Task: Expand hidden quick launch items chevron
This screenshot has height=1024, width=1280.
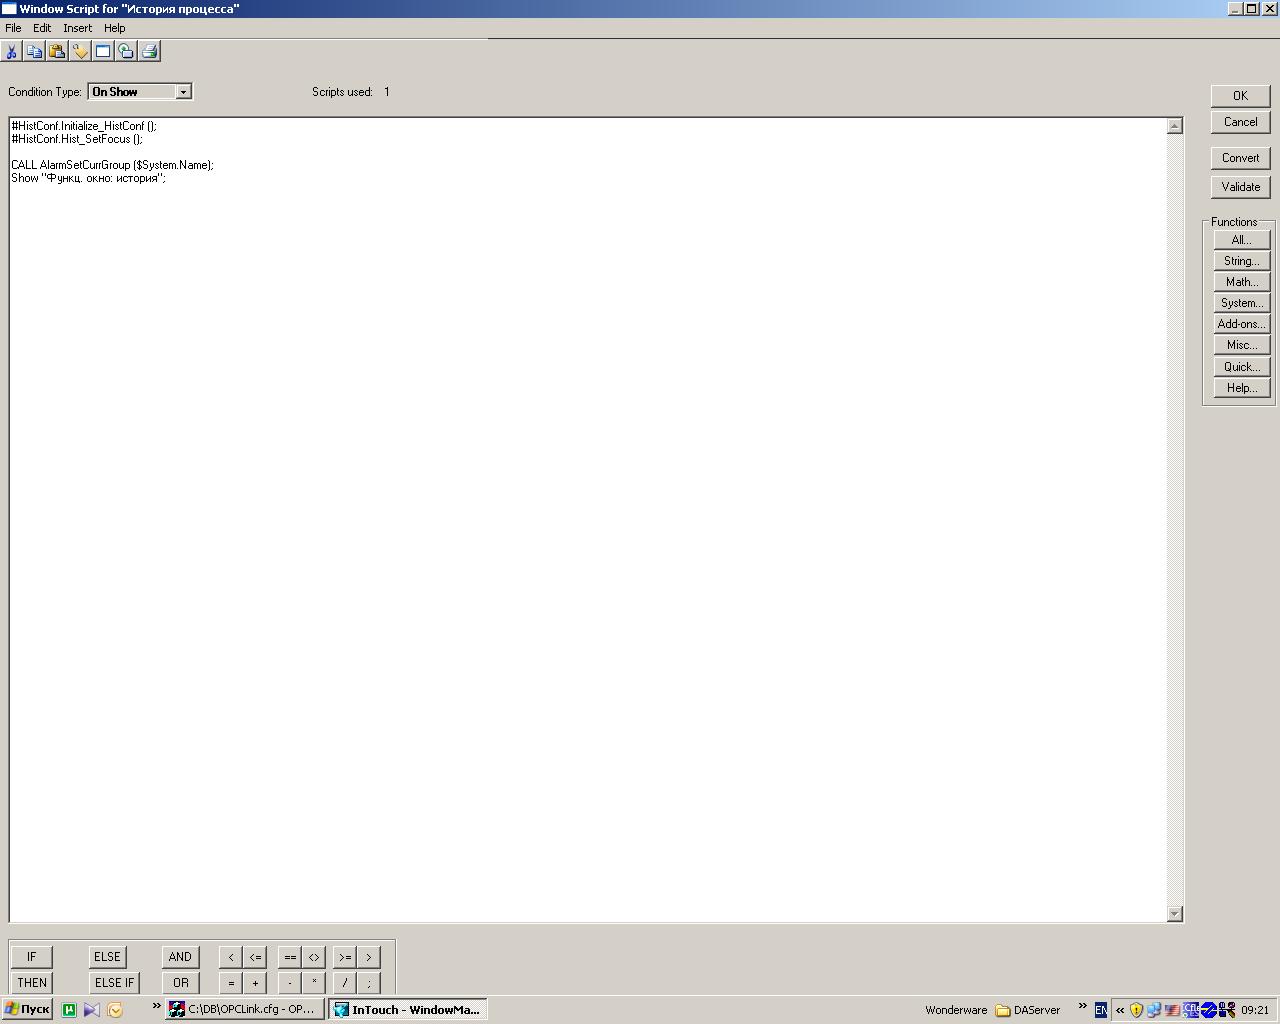Action: (156, 1006)
